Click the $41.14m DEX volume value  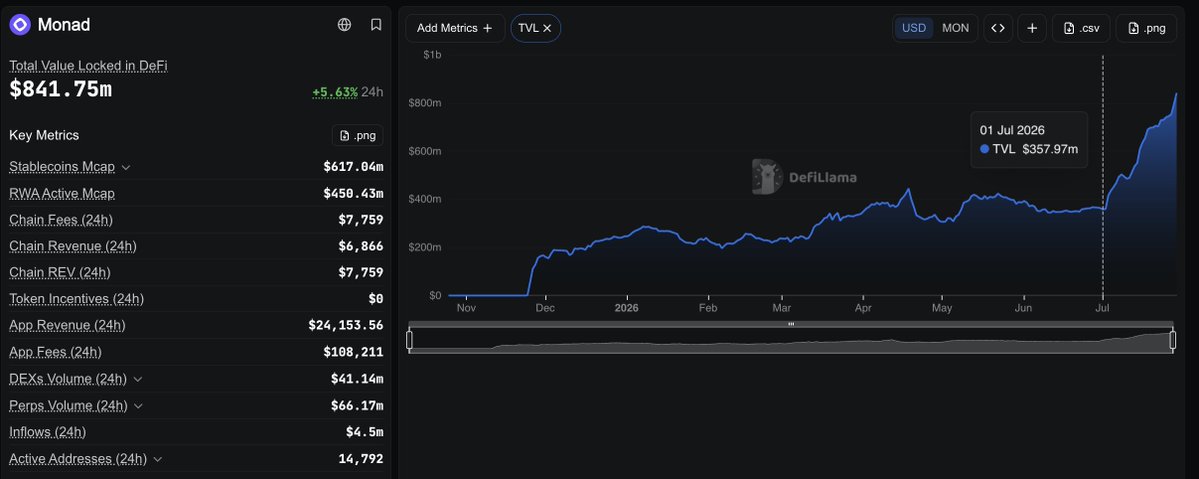(357, 379)
